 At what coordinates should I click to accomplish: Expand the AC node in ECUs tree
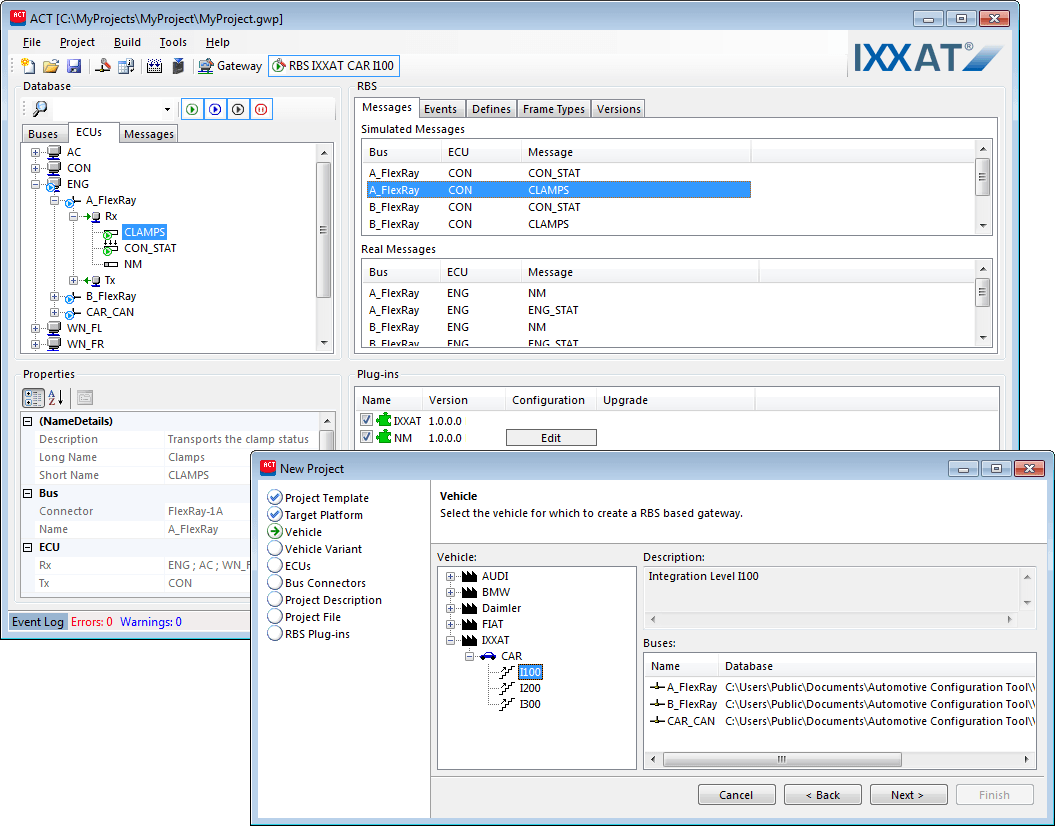[x=36, y=153]
